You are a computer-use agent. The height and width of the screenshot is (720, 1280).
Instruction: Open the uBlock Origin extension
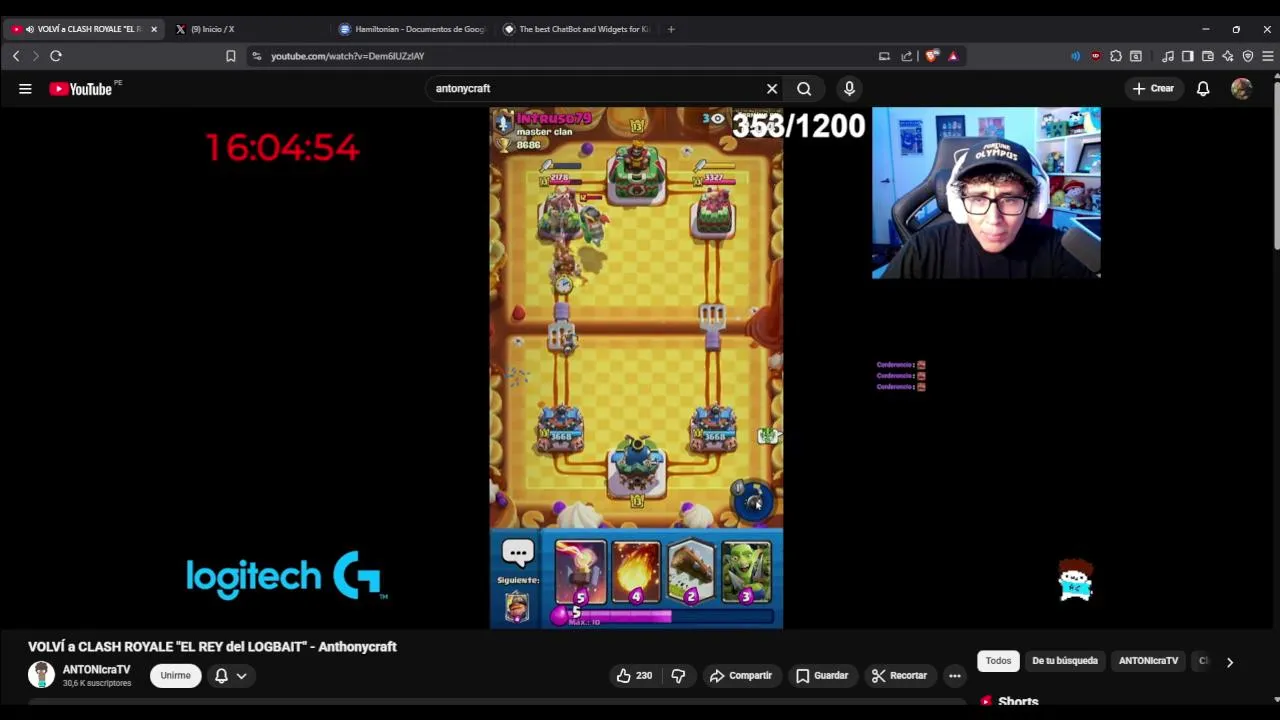1096,56
